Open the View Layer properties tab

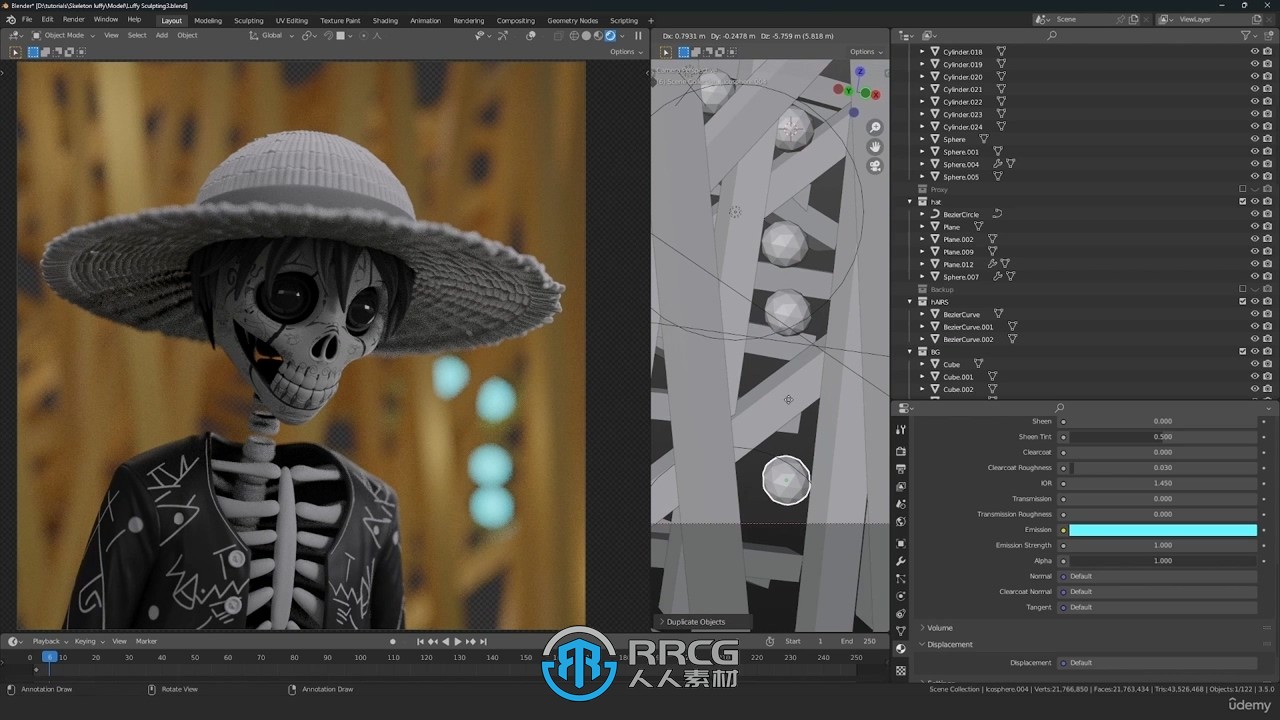coord(901,486)
